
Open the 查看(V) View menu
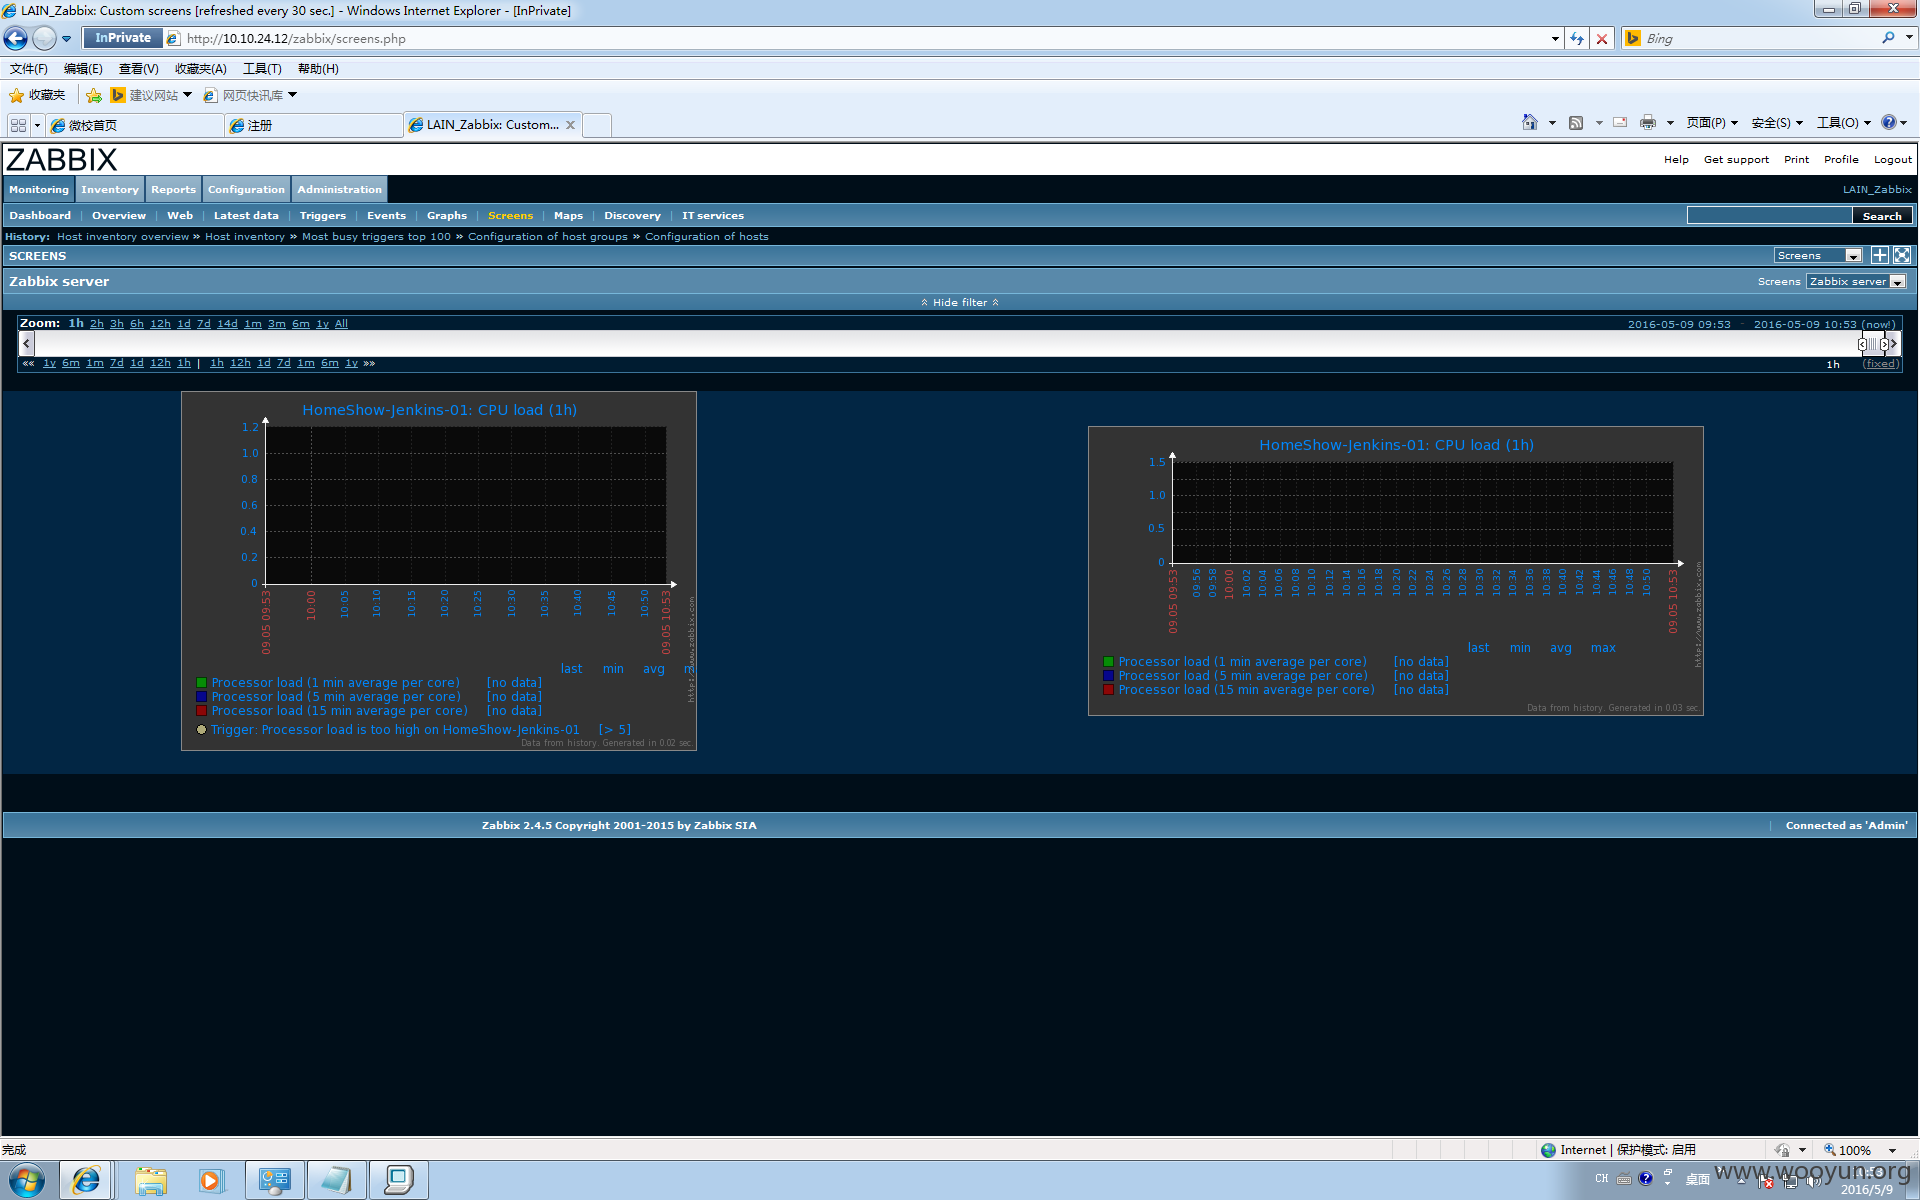pyautogui.click(x=138, y=69)
